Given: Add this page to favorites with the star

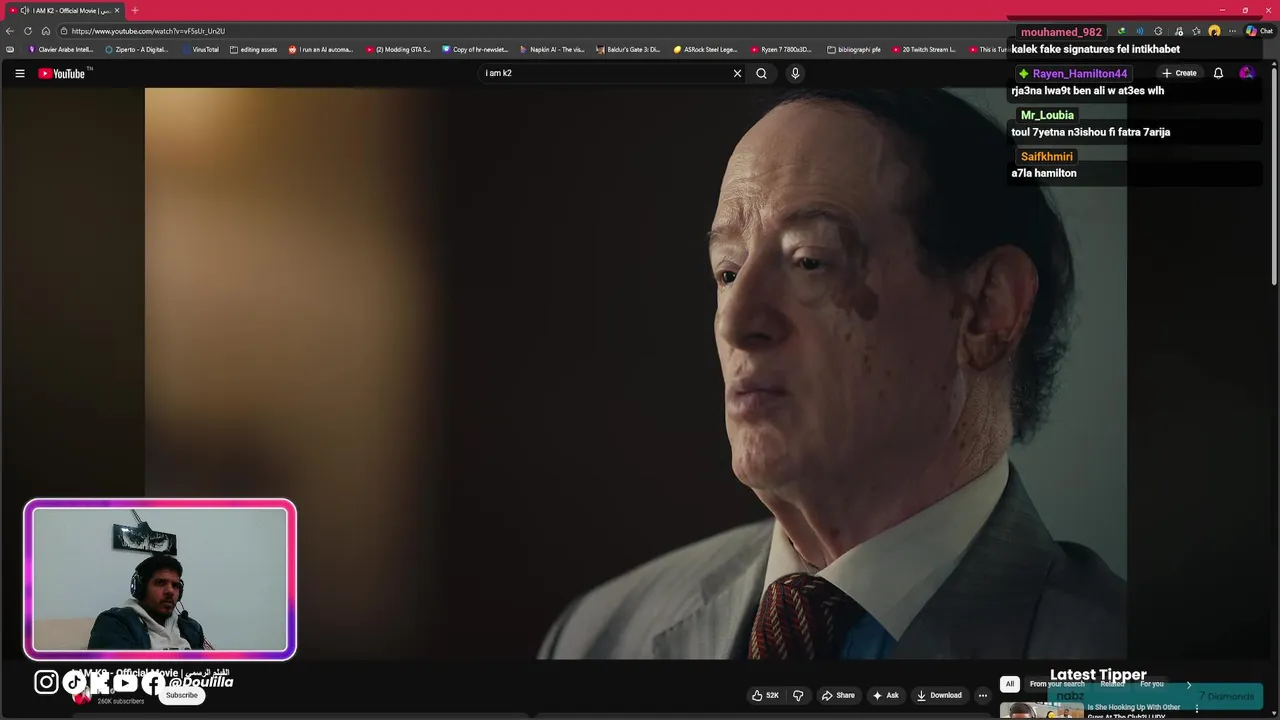Looking at the screenshot, I should pyautogui.click(x=1196, y=31).
